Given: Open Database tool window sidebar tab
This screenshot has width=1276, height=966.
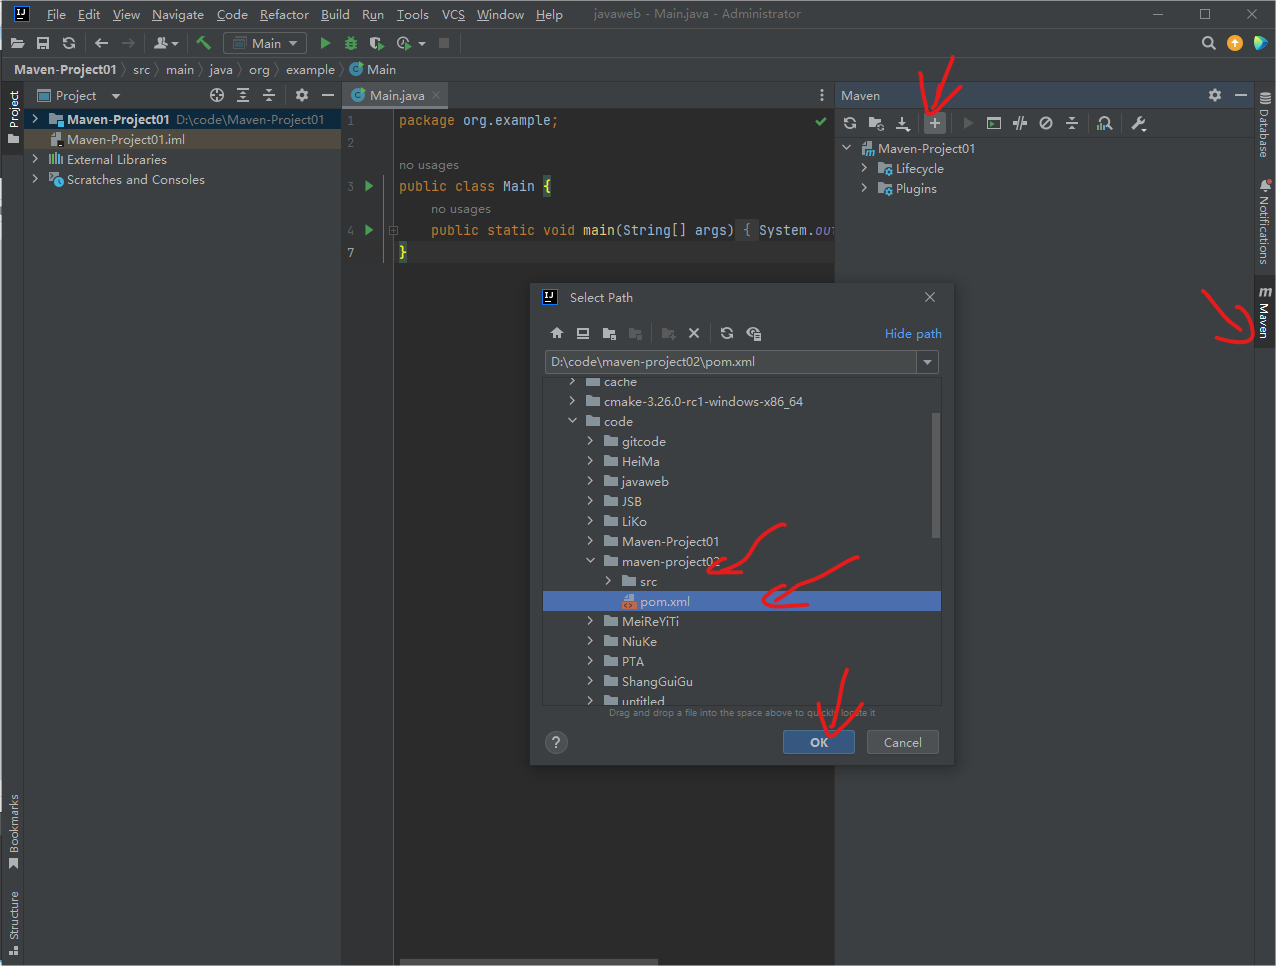Looking at the screenshot, I should [x=1265, y=125].
